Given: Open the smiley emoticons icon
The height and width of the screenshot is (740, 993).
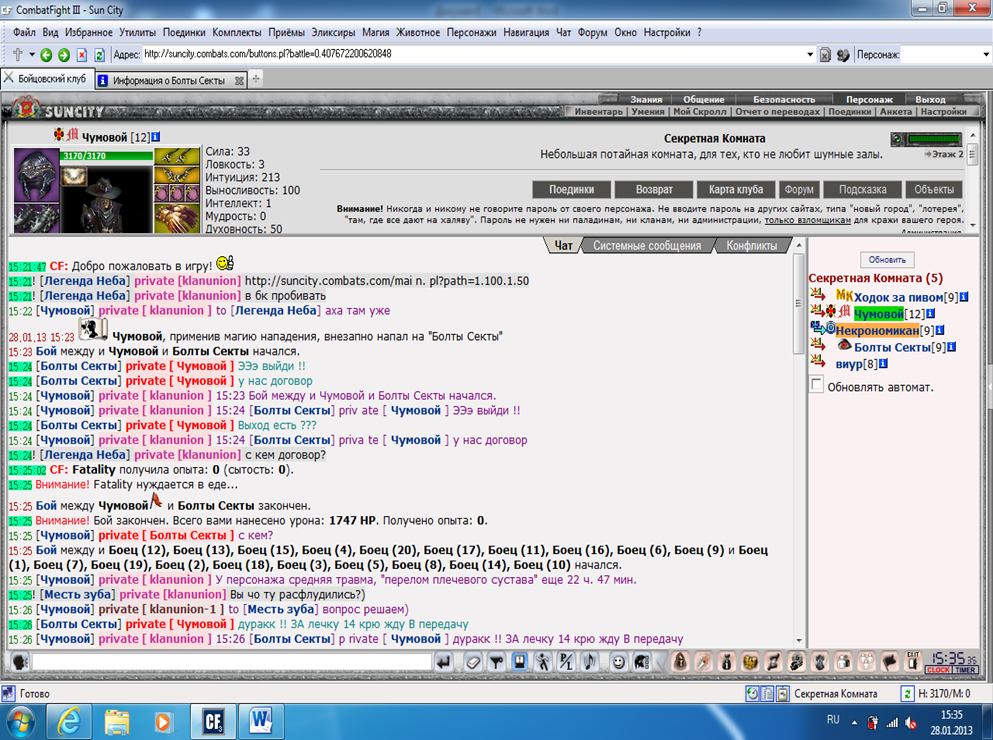Looking at the screenshot, I should [x=618, y=662].
